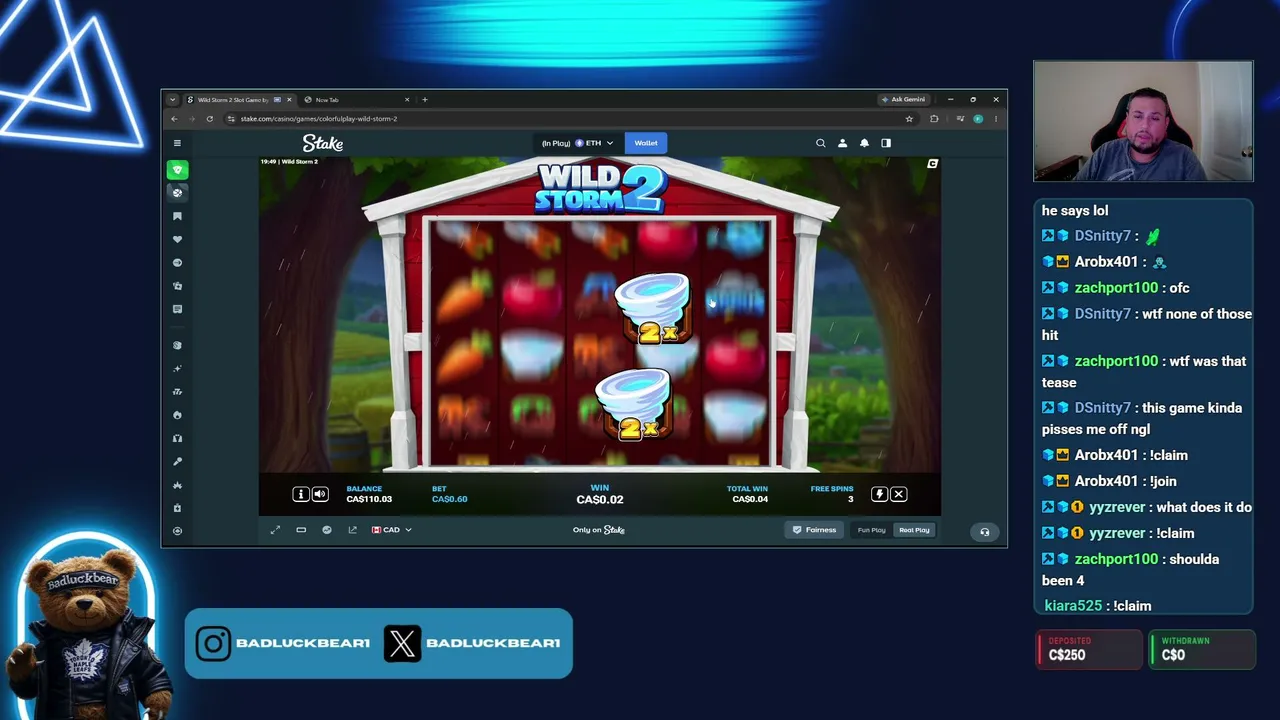This screenshot has width=1280, height=720.
Task: Open live stats chart icon
Action: pos(327,530)
